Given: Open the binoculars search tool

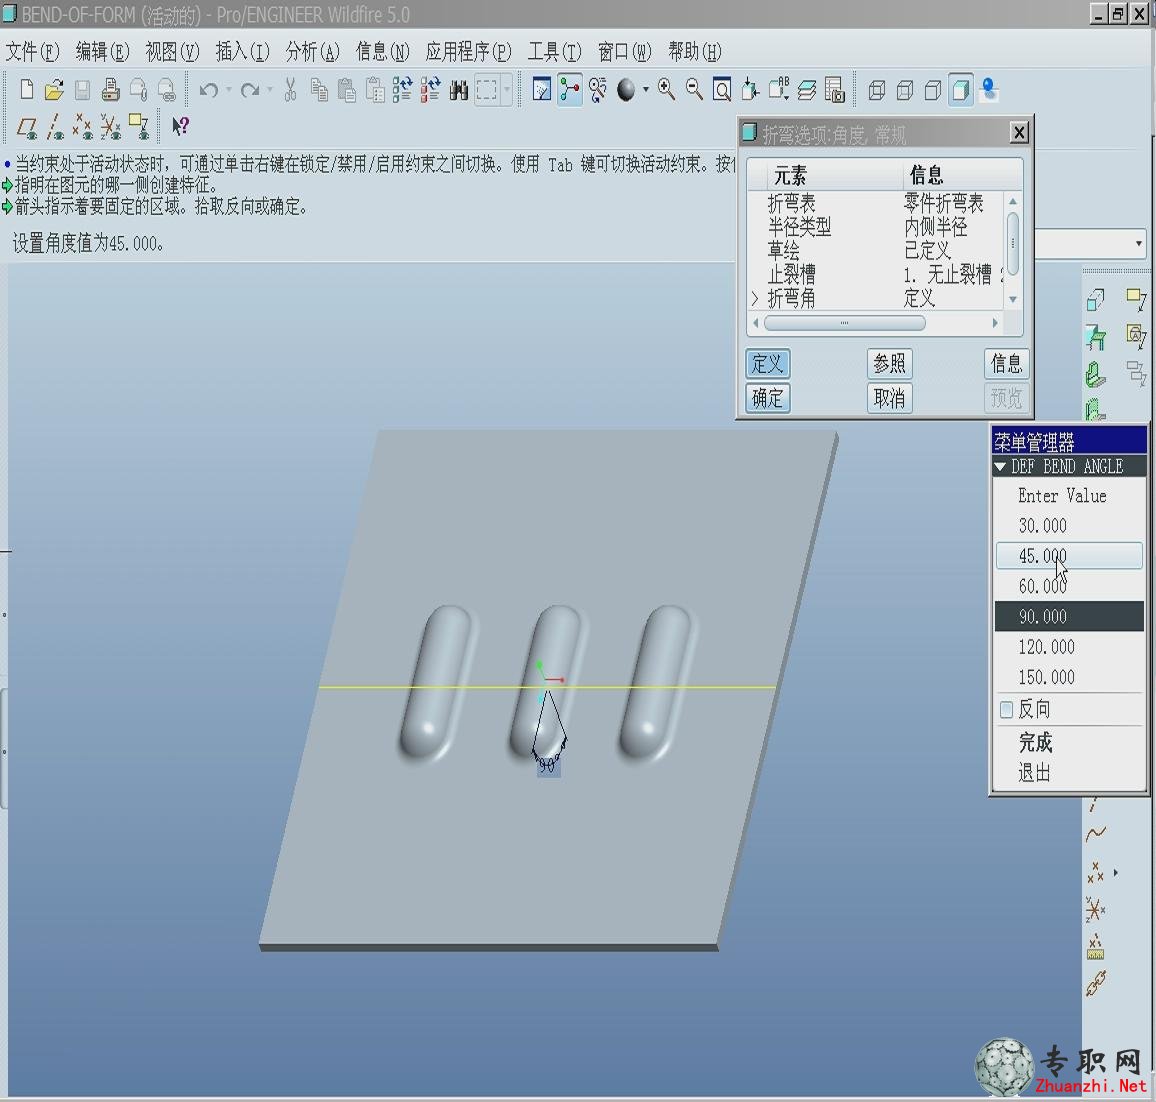Looking at the screenshot, I should [459, 90].
